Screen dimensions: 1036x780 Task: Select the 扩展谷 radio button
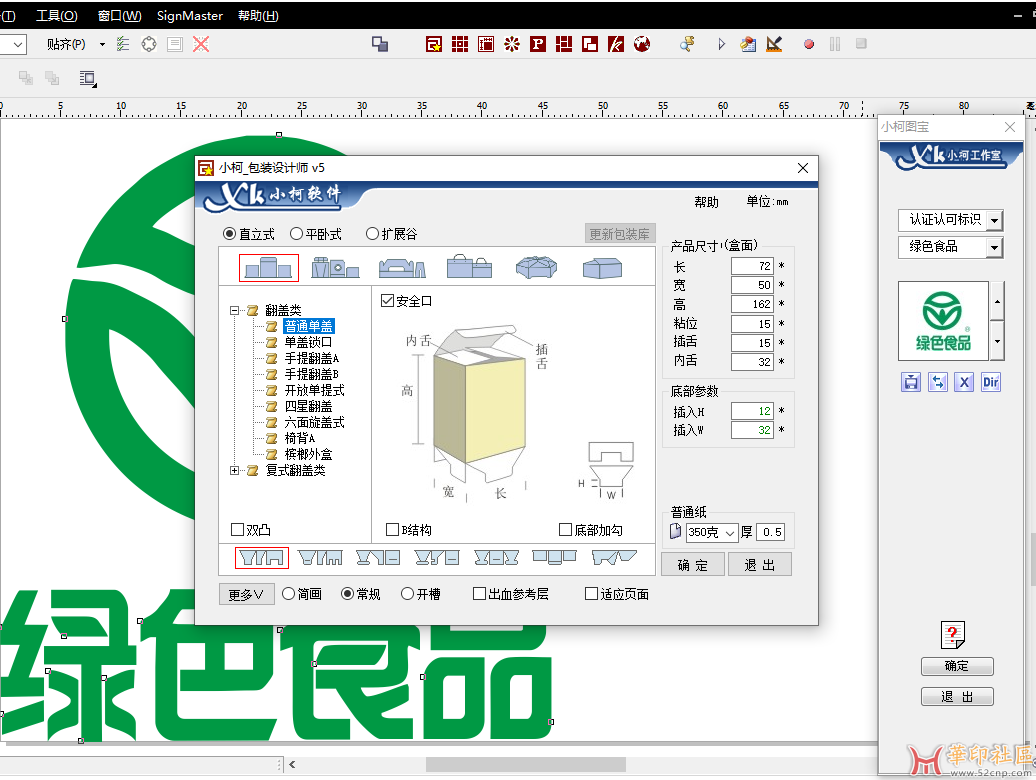(x=372, y=234)
